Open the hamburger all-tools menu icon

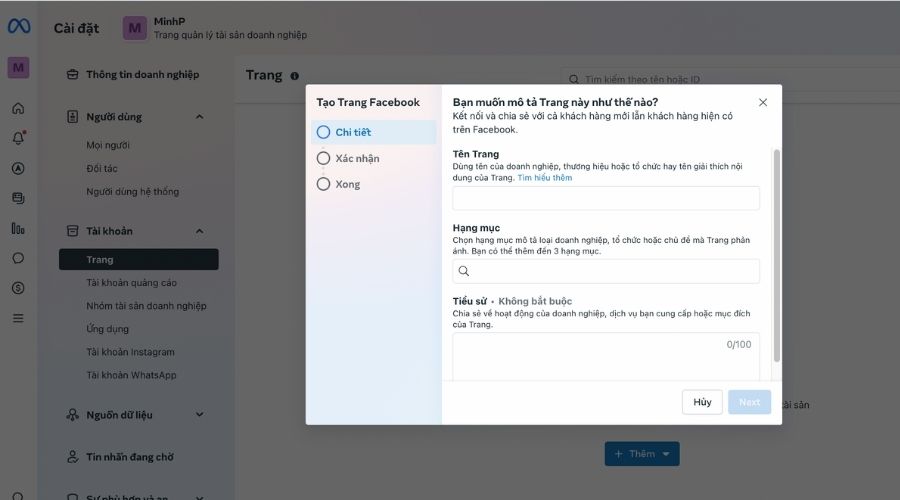pyautogui.click(x=18, y=318)
